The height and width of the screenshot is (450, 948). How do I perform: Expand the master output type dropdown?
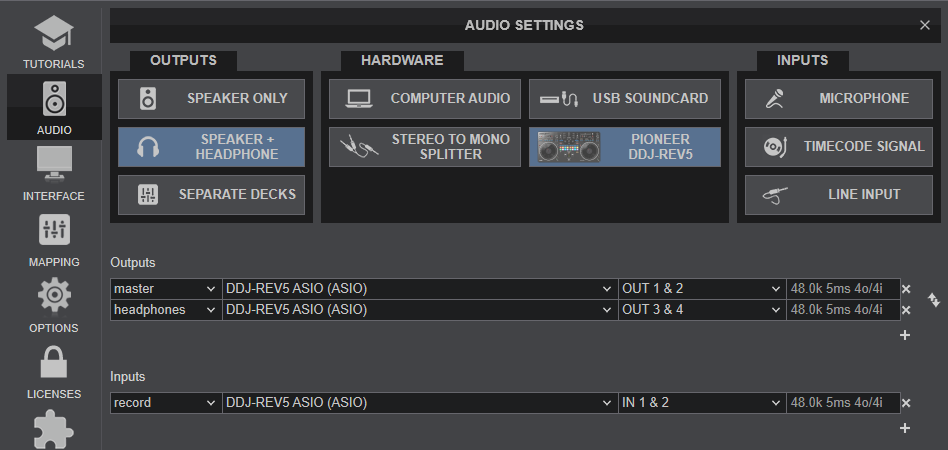164,289
